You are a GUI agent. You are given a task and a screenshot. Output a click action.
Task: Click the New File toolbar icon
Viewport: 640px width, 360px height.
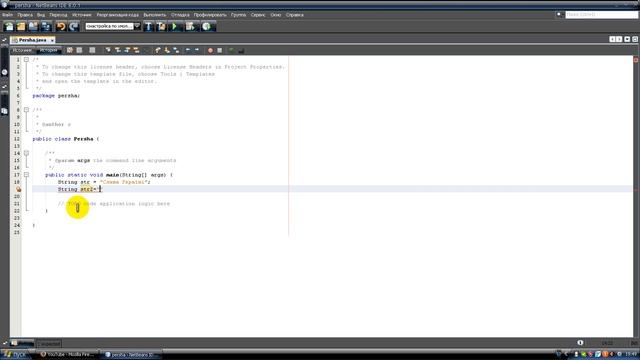pyautogui.click(x=9, y=27)
